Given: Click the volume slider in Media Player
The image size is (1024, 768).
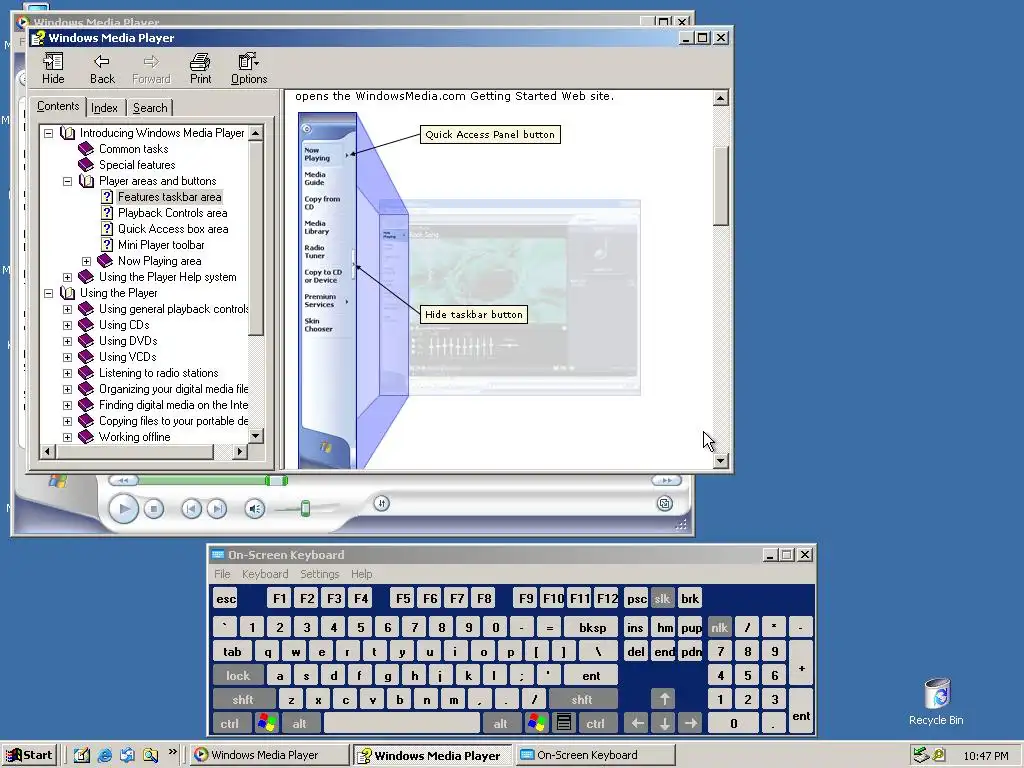Looking at the screenshot, I should 305,508.
